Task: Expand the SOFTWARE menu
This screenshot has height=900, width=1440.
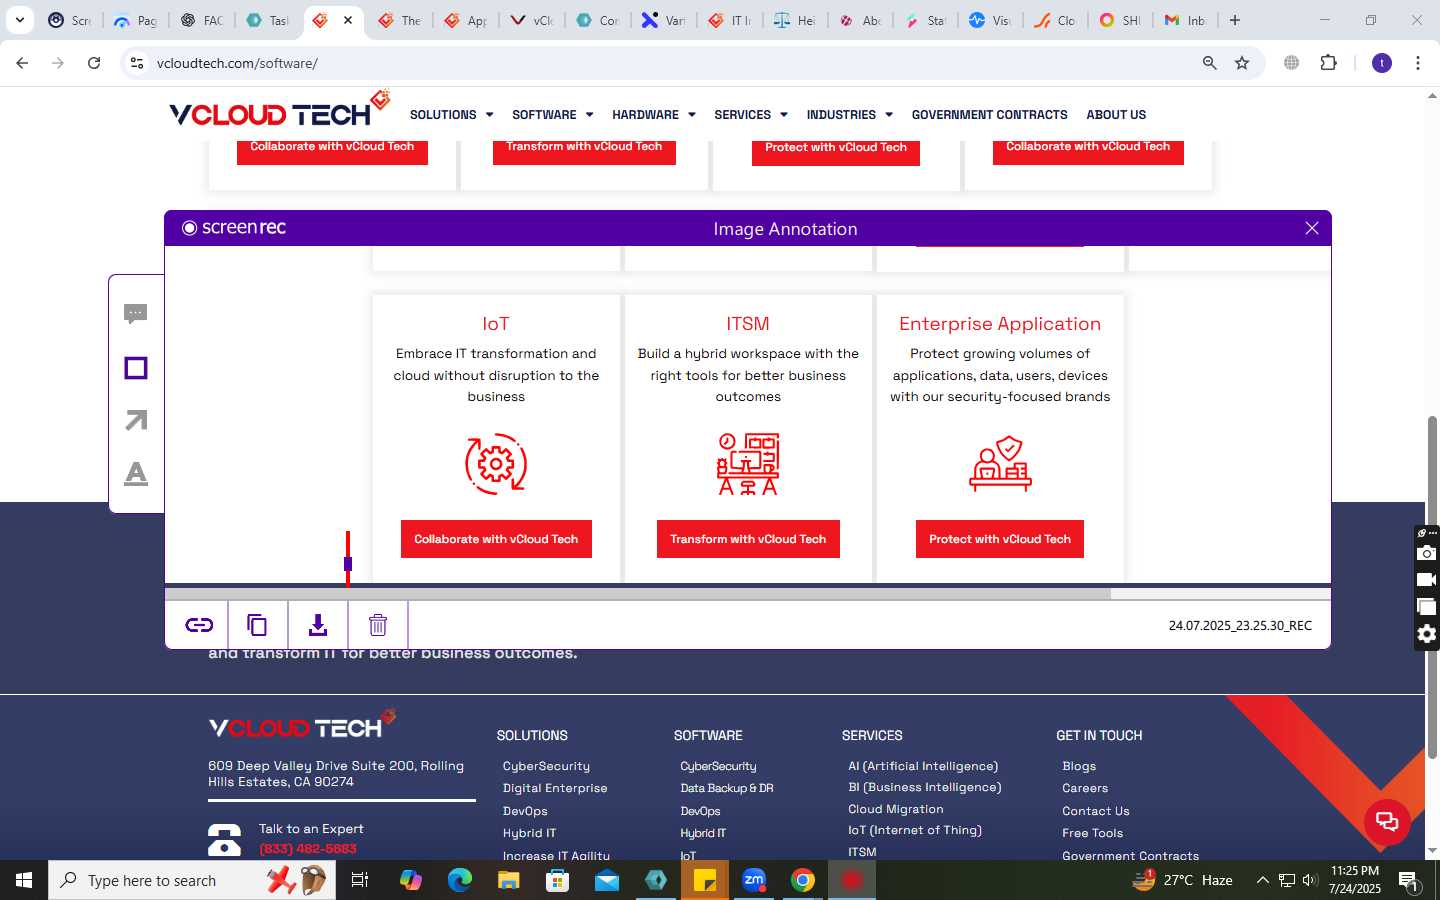Action: point(552,115)
